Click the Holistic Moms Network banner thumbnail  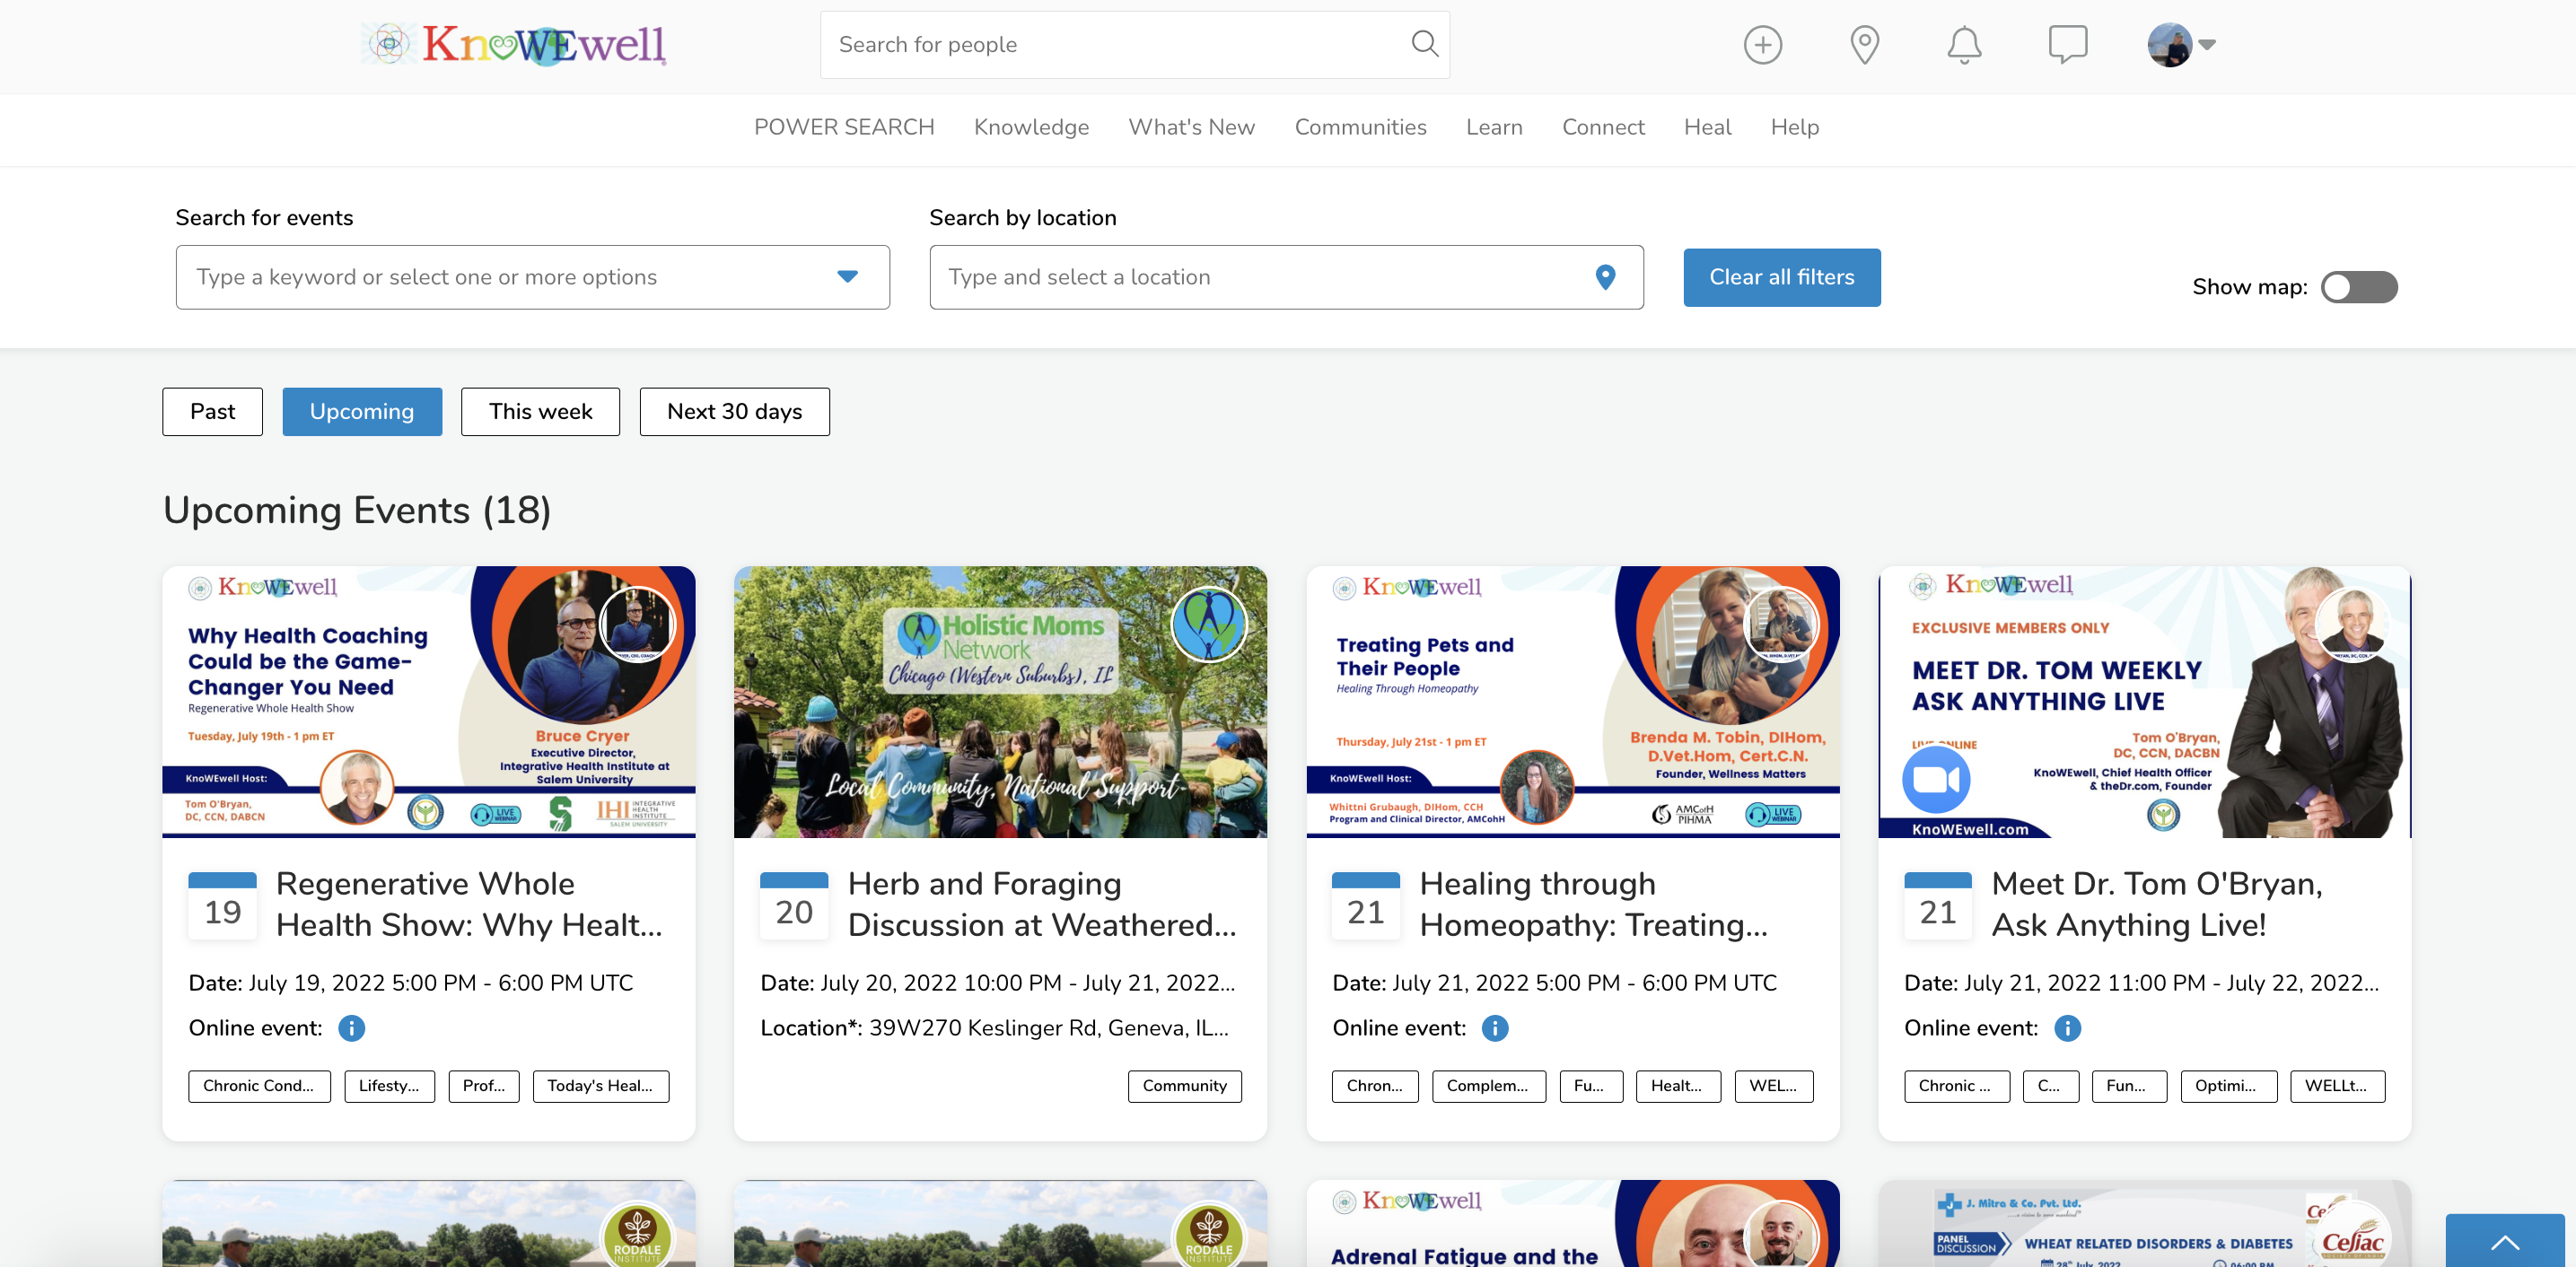pyautogui.click(x=1000, y=702)
